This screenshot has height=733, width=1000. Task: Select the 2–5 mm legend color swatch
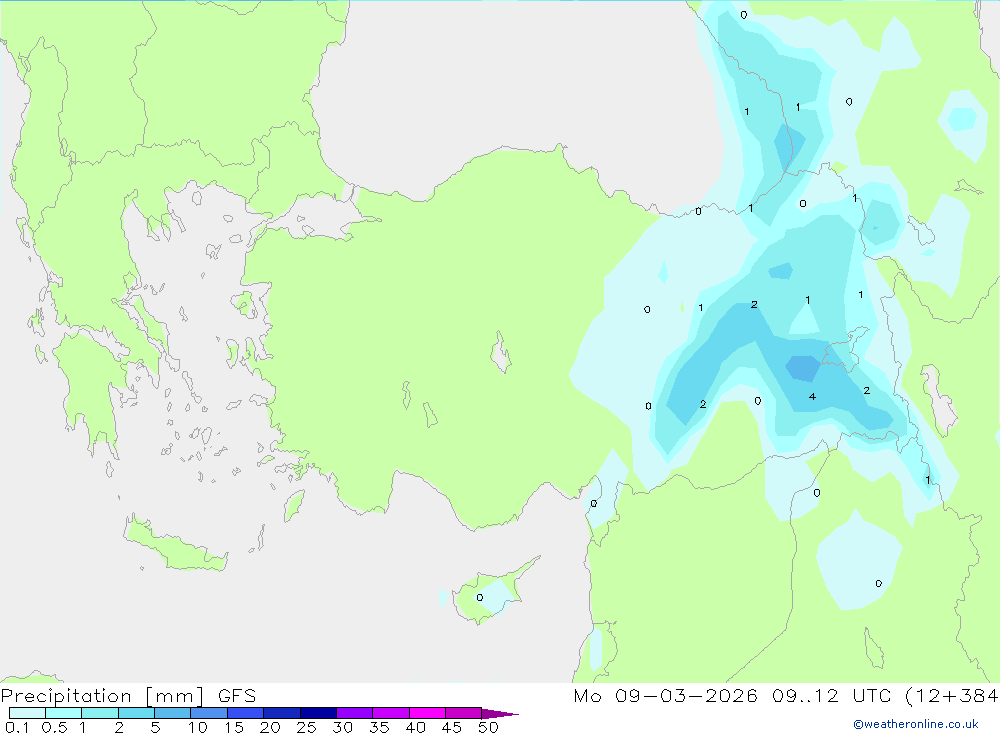pyautogui.click(x=136, y=713)
